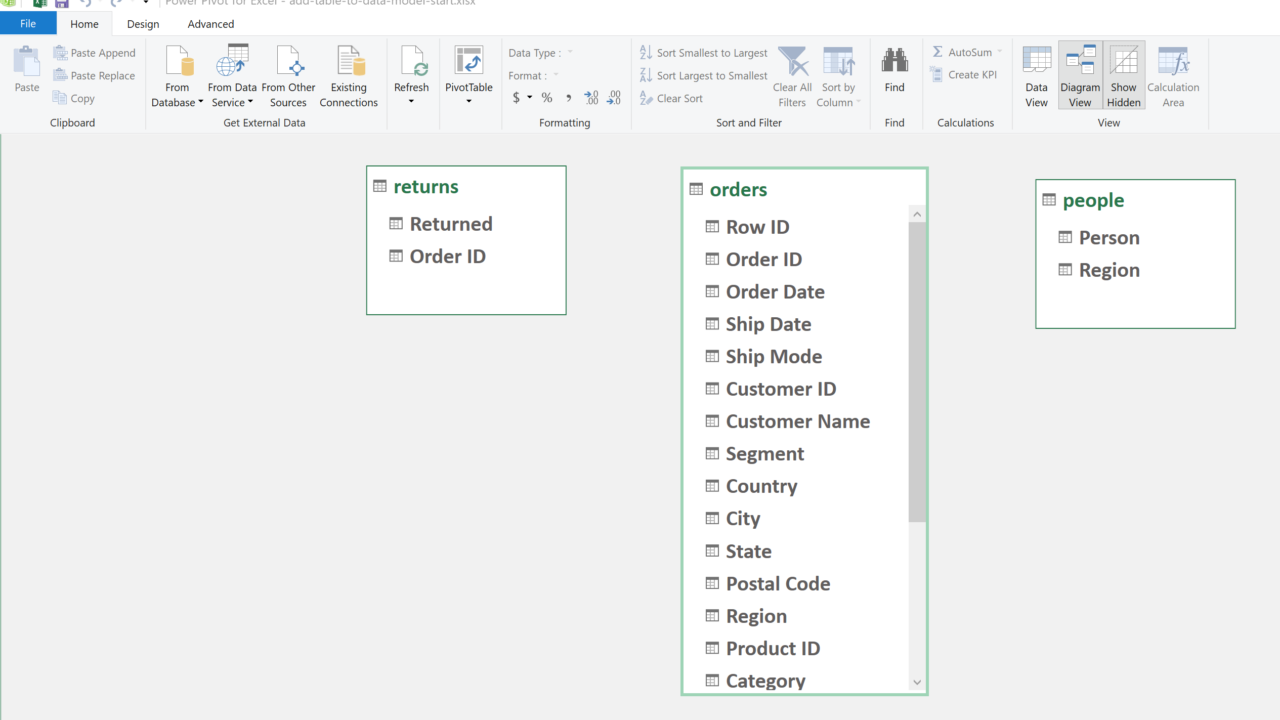Screen dimensions: 1280x720
Task: Click Sort Smallest to Largest
Action: (704, 53)
